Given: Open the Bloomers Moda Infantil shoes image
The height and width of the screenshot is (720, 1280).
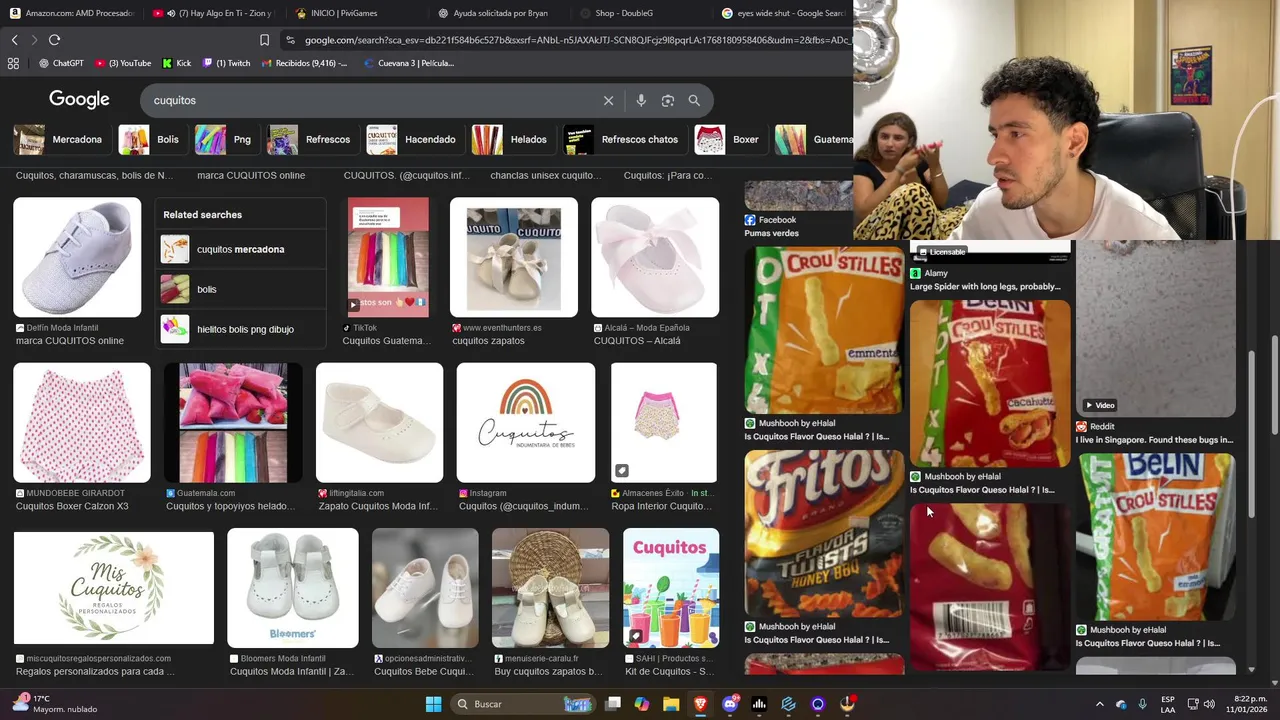Looking at the screenshot, I should point(293,588).
